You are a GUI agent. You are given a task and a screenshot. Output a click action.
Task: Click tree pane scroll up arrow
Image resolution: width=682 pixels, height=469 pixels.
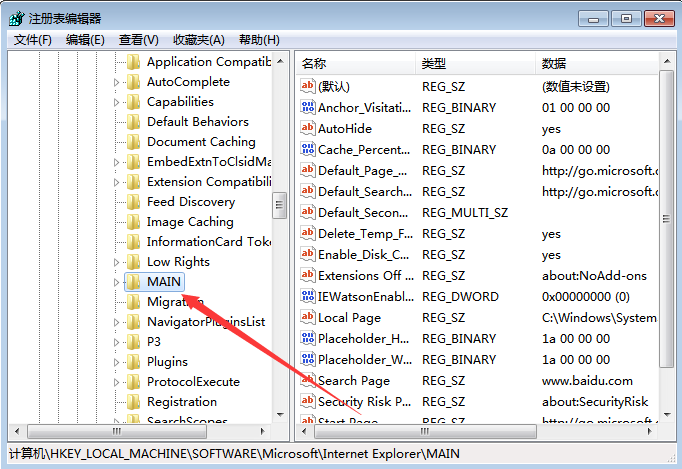pyautogui.click(x=280, y=61)
